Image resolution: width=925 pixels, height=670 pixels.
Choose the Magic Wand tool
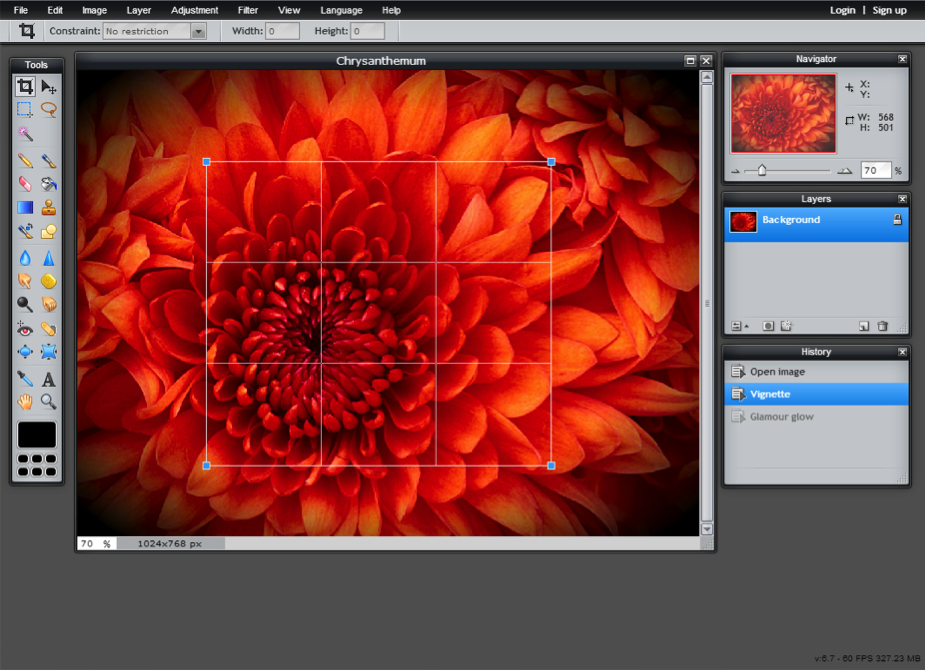point(25,134)
